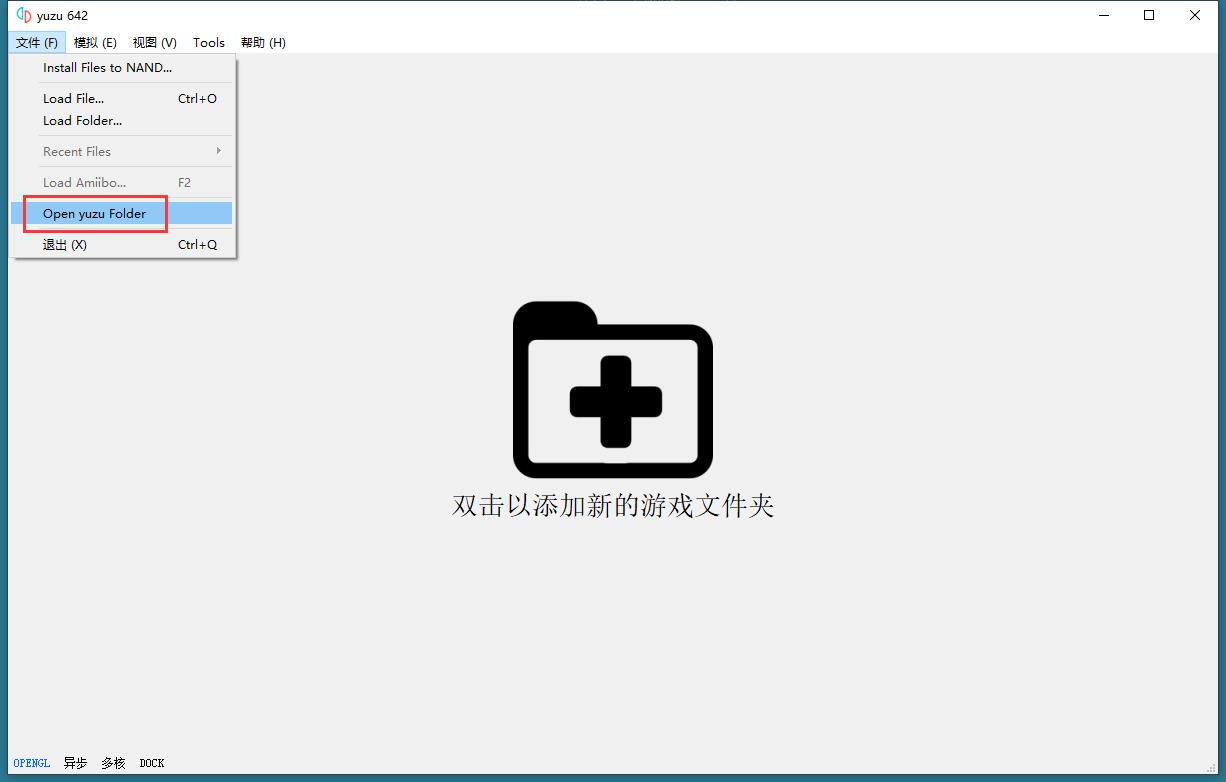1226x782 pixels.
Task: Toggle 异步 async GPU status button
Action: pyautogui.click(x=75, y=763)
